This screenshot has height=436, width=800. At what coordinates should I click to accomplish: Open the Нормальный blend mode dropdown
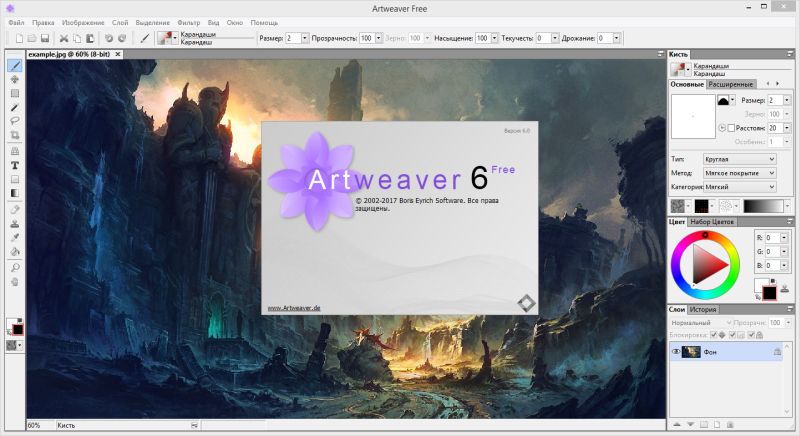(701, 323)
